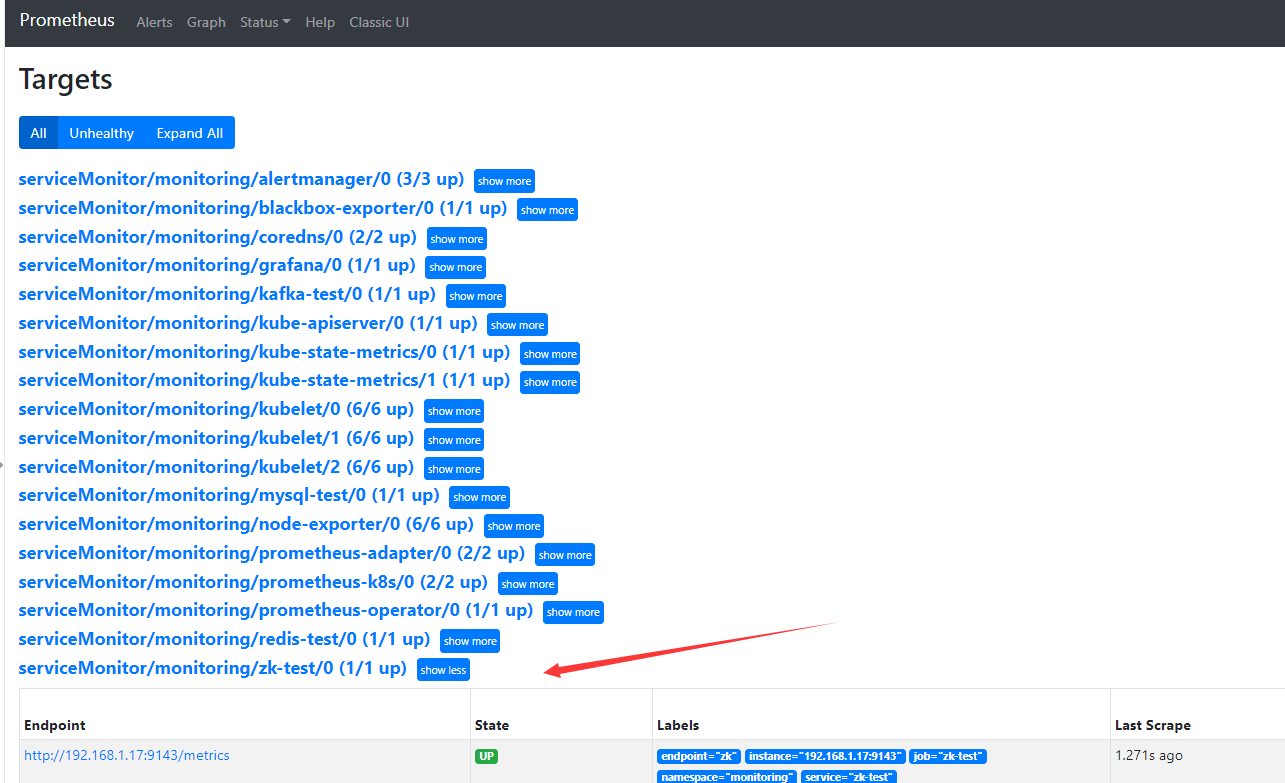This screenshot has height=783, width=1285.
Task: Open the zk-test/0 service monitor heading
Action: [x=213, y=668]
